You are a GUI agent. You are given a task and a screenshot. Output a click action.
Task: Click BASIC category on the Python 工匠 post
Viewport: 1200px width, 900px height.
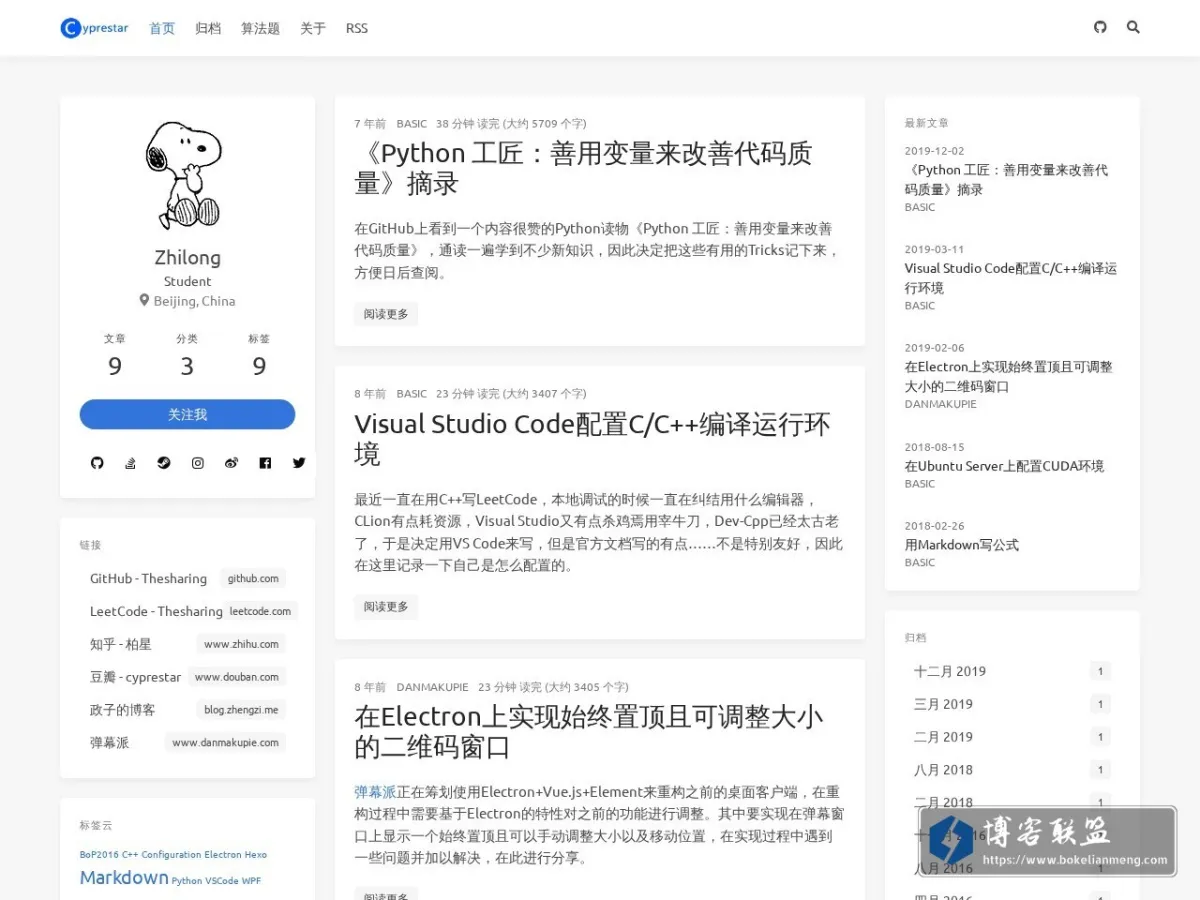(x=411, y=124)
